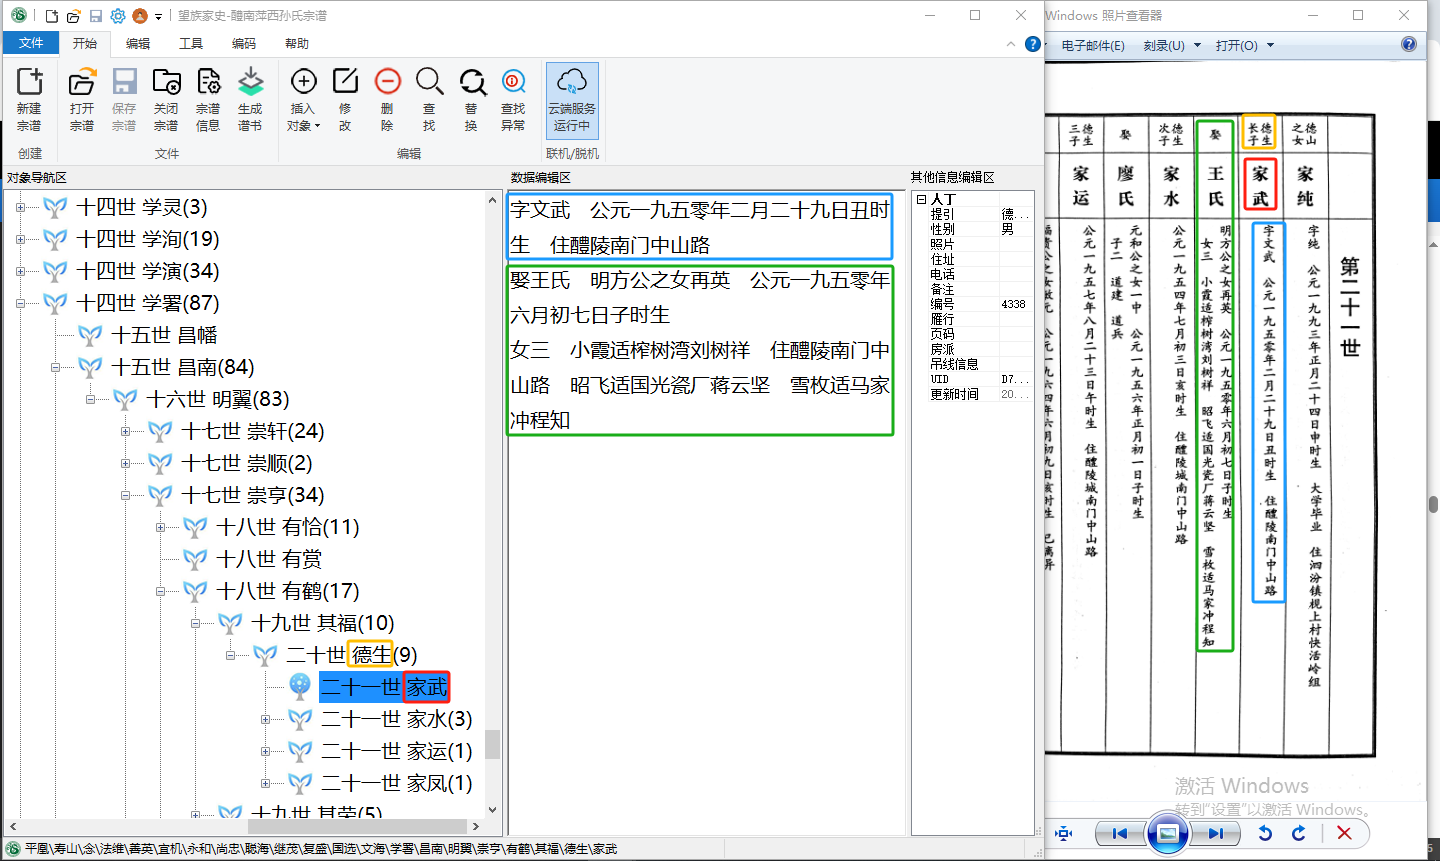Open the quick access toolbar customize arrow
The width and height of the screenshot is (1440, 861).
pyautogui.click(x=158, y=16)
